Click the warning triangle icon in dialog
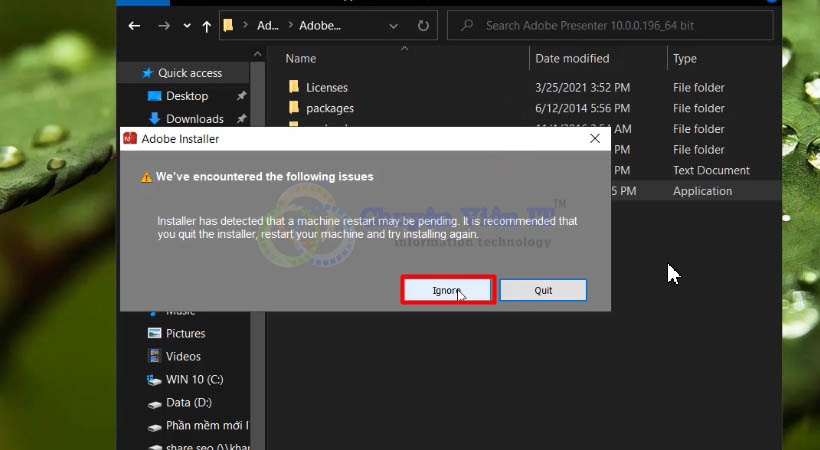The height and width of the screenshot is (450, 820). coord(146,177)
